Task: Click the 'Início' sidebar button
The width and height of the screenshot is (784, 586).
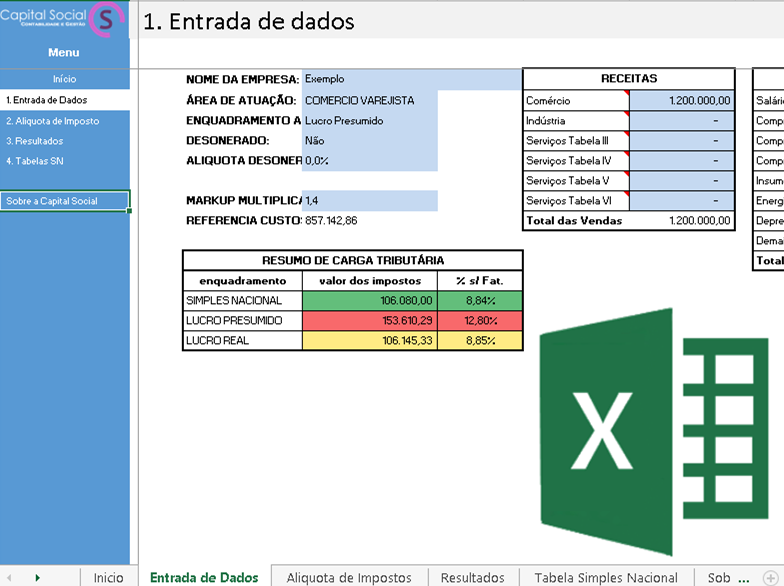Action: [x=64, y=79]
